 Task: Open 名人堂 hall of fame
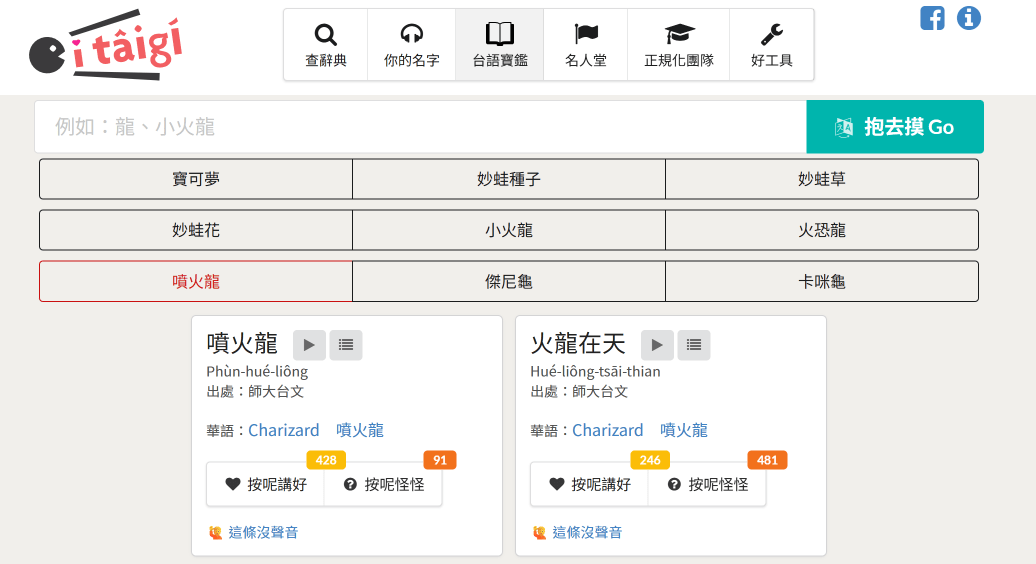pos(585,45)
